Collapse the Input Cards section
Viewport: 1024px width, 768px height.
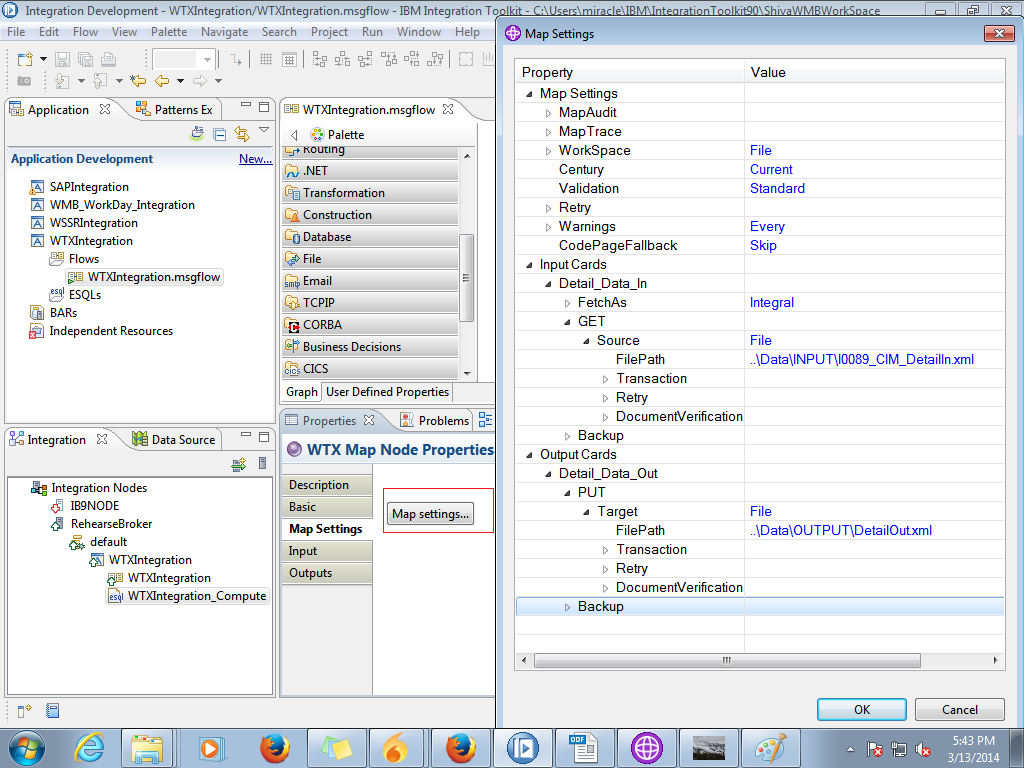pos(530,264)
